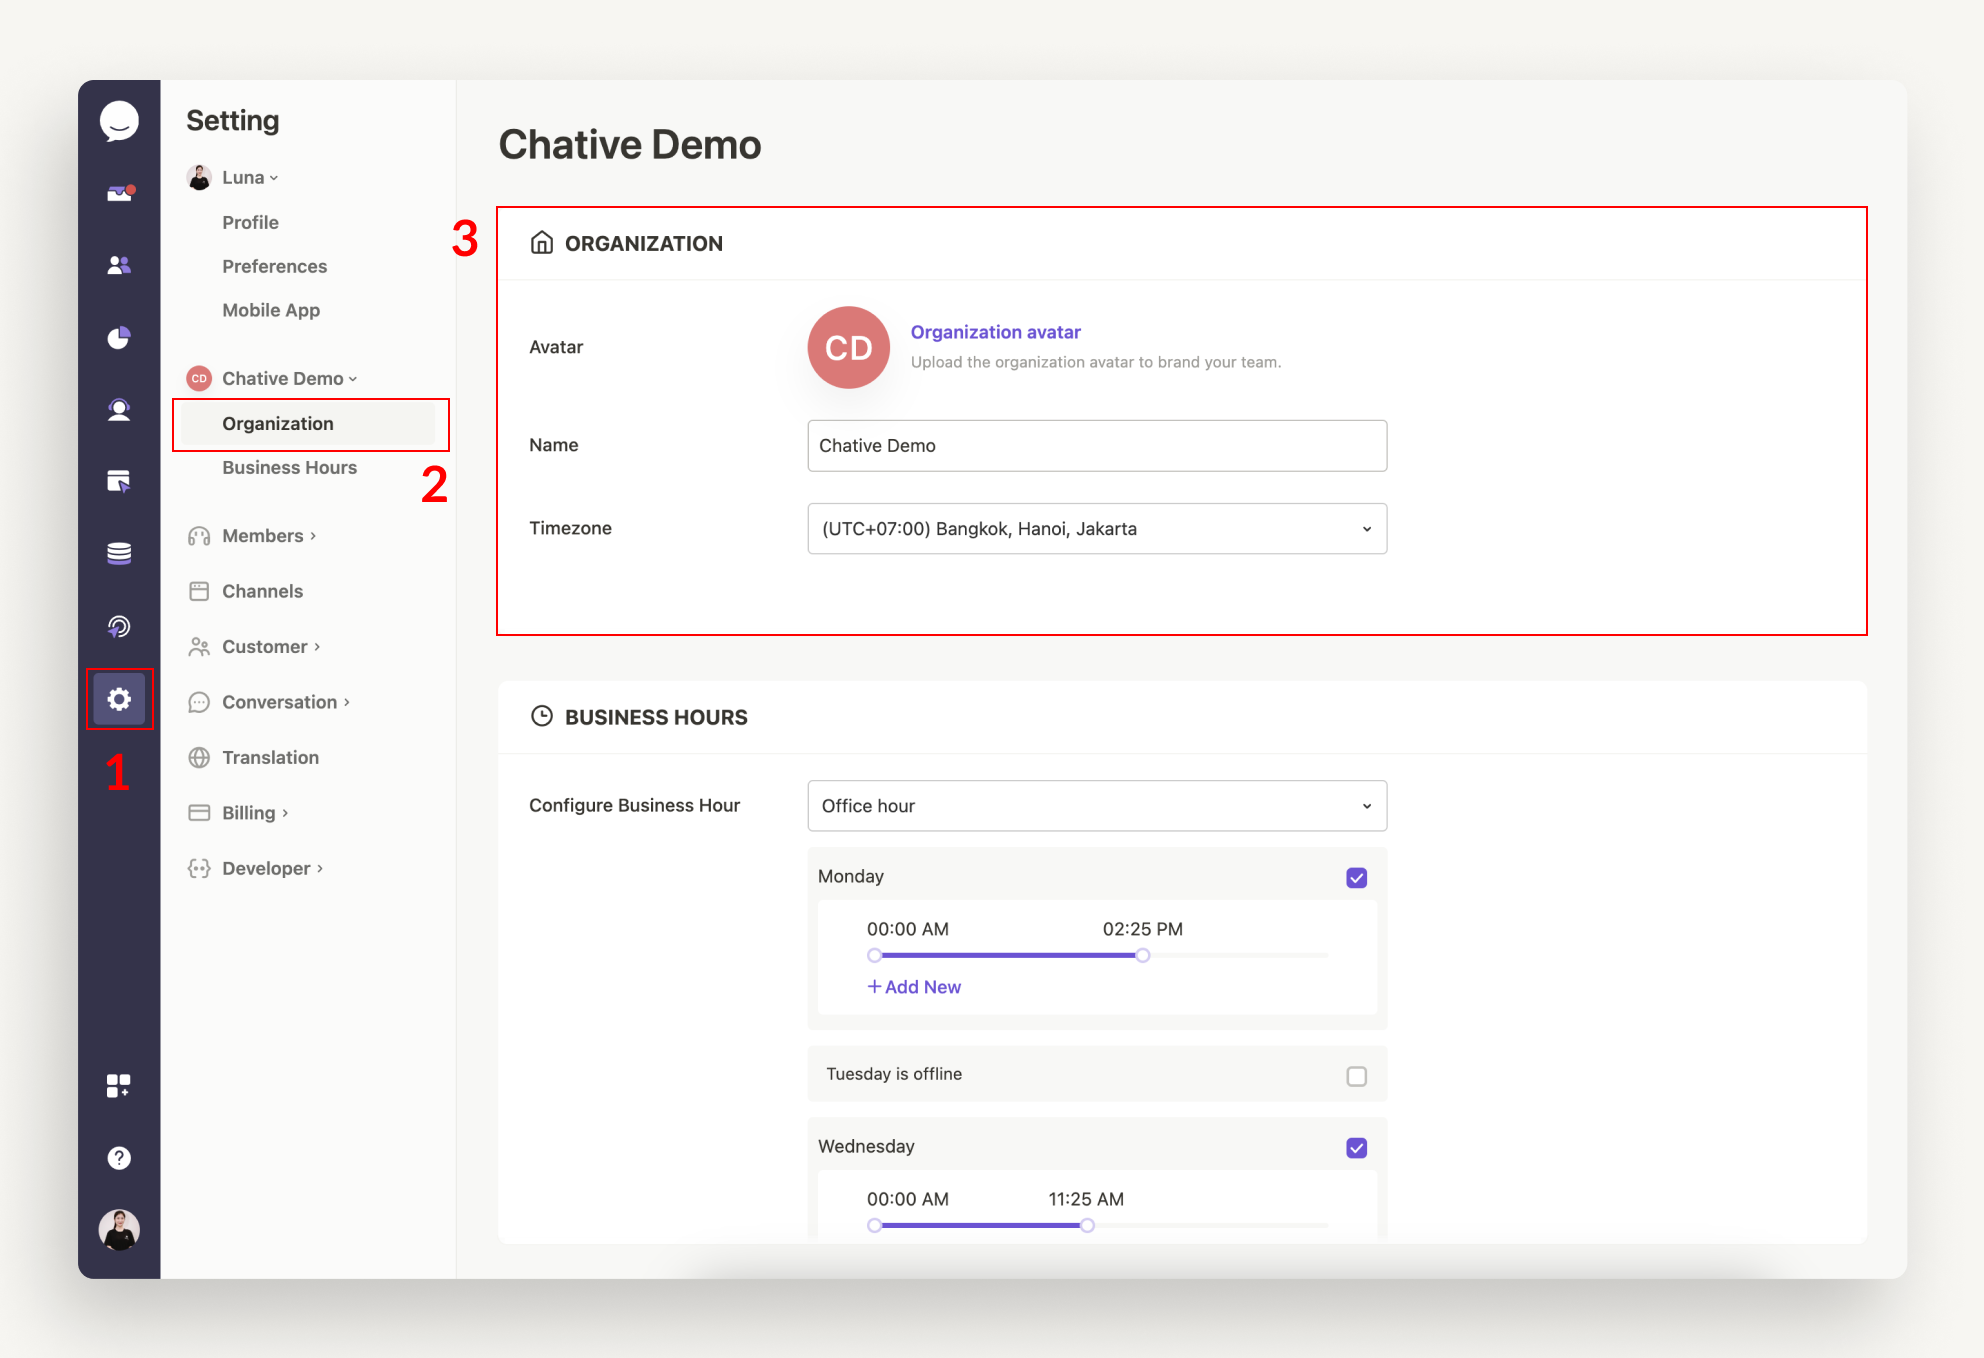Open the Automation spiral-arrow icon

pos(119,626)
